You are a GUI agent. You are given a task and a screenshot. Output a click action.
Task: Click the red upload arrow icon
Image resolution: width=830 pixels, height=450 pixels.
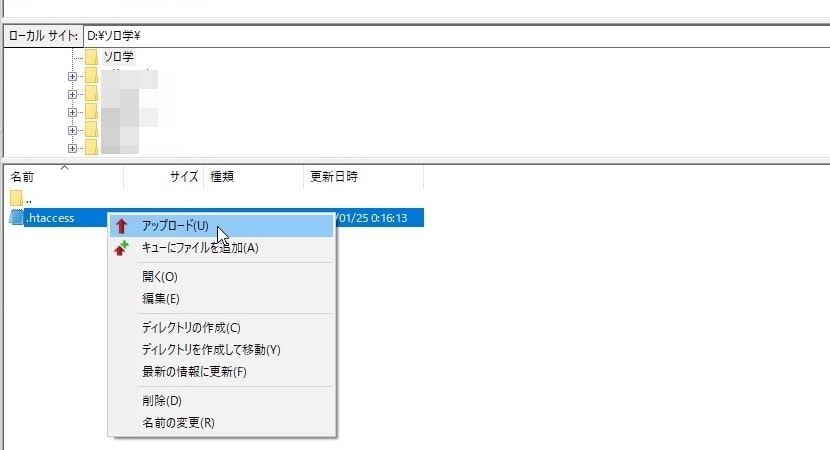(x=122, y=226)
